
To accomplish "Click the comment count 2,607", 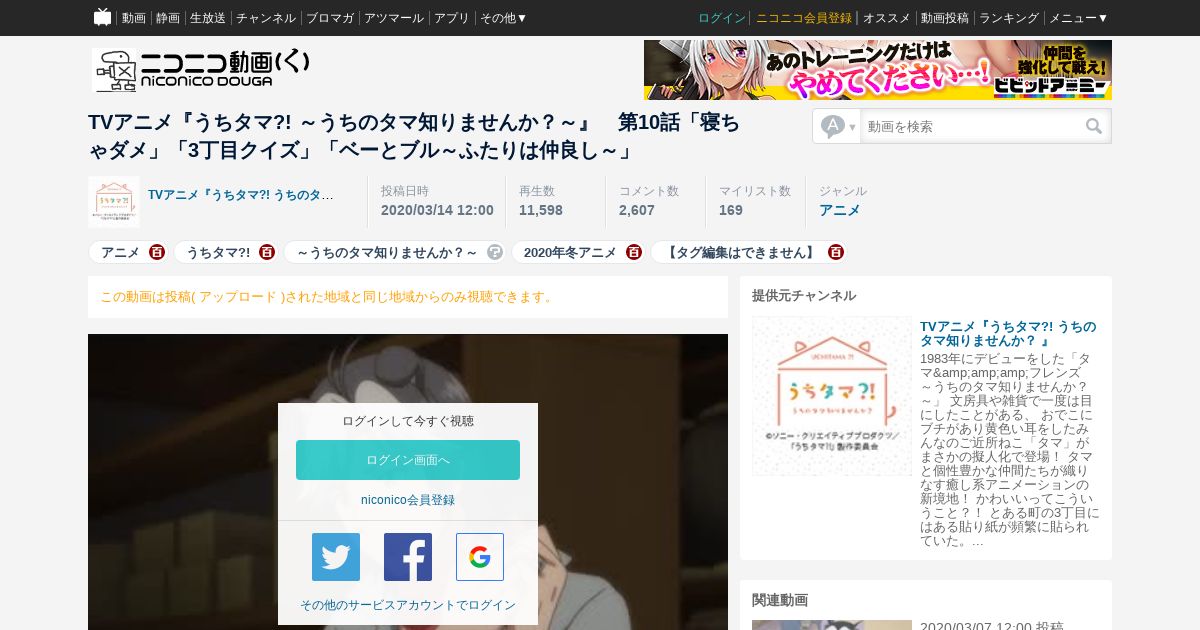I will [x=637, y=210].
